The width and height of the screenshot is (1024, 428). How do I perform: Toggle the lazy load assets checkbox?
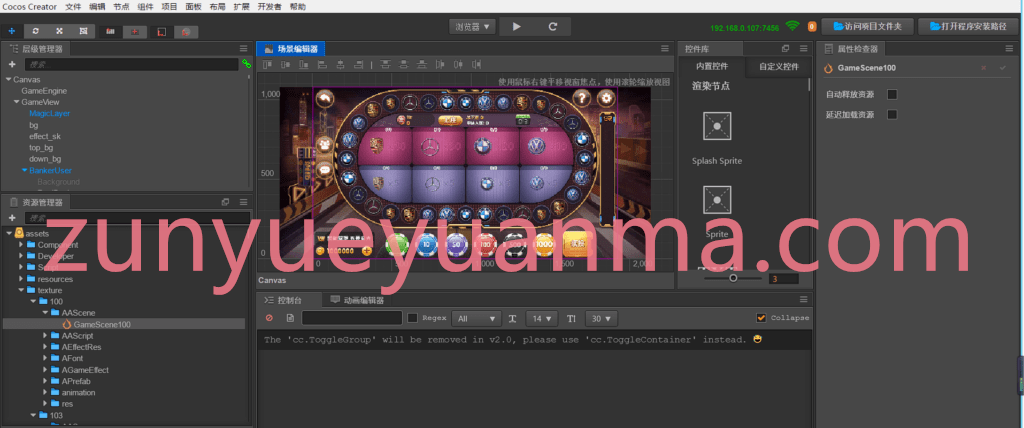click(x=892, y=114)
